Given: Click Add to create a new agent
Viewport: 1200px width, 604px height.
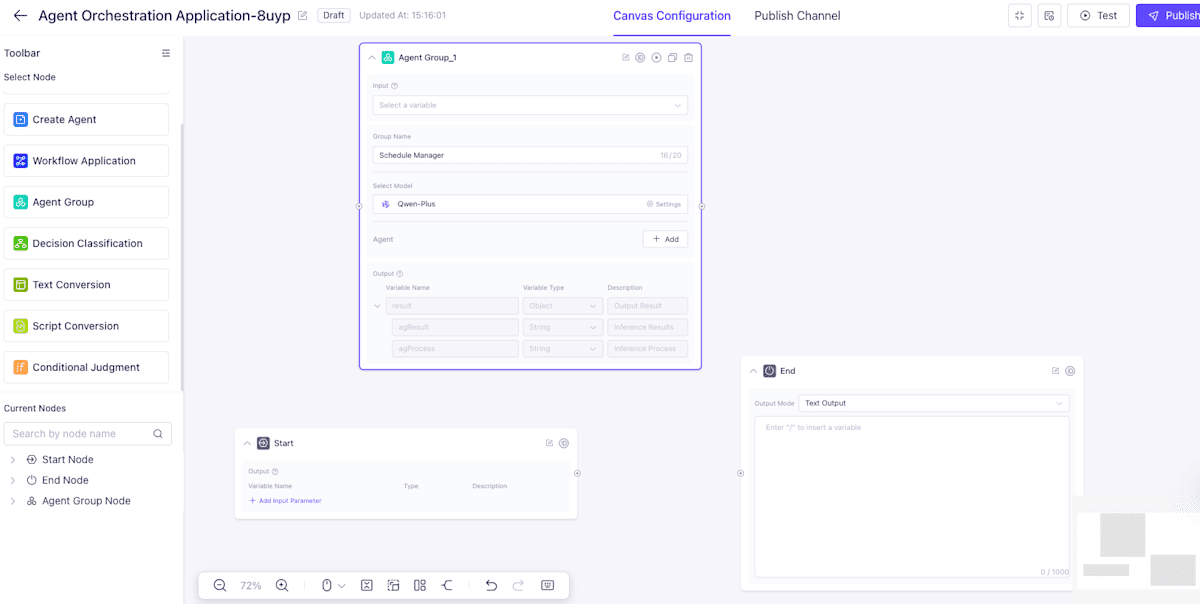Looking at the screenshot, I should coord(665,239).
